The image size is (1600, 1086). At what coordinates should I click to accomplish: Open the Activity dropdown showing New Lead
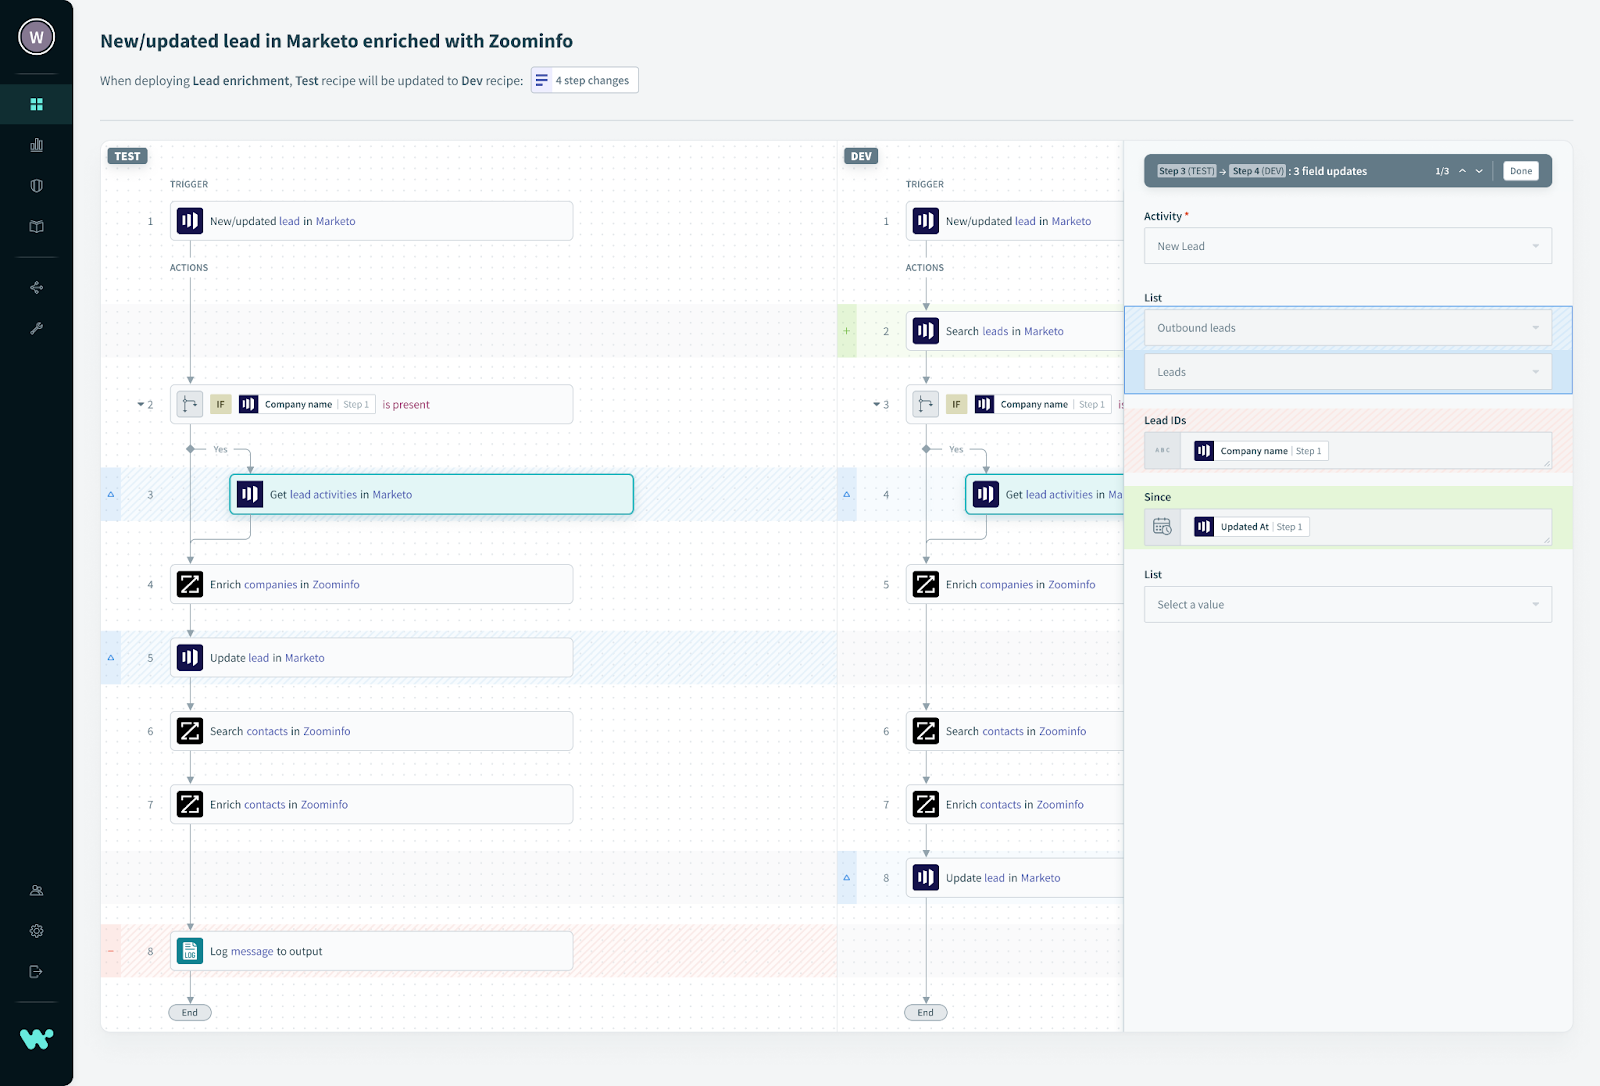click(1348, 246)
